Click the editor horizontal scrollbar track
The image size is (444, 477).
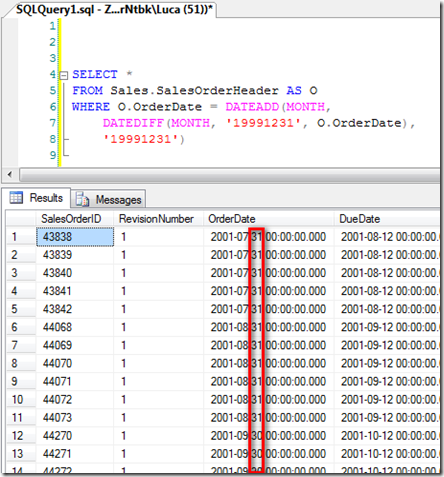[229, 174]
